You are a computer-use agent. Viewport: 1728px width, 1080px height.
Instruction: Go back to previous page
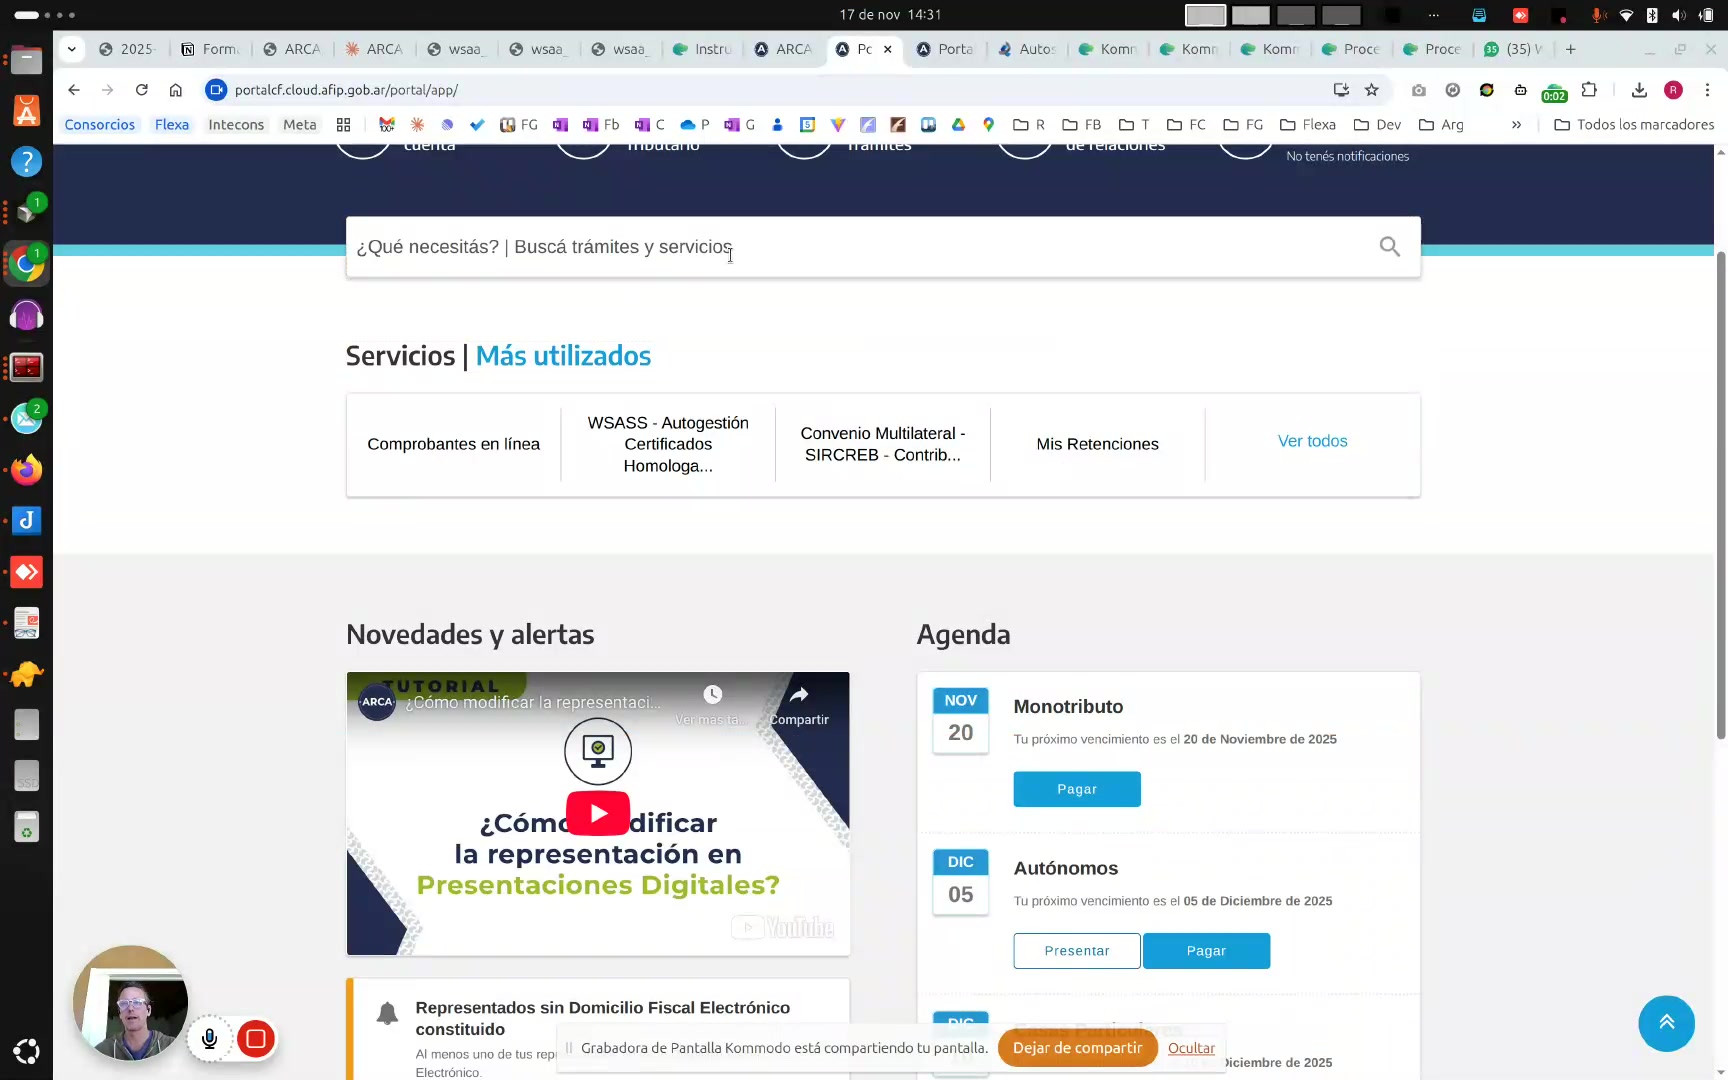[74, 90]
